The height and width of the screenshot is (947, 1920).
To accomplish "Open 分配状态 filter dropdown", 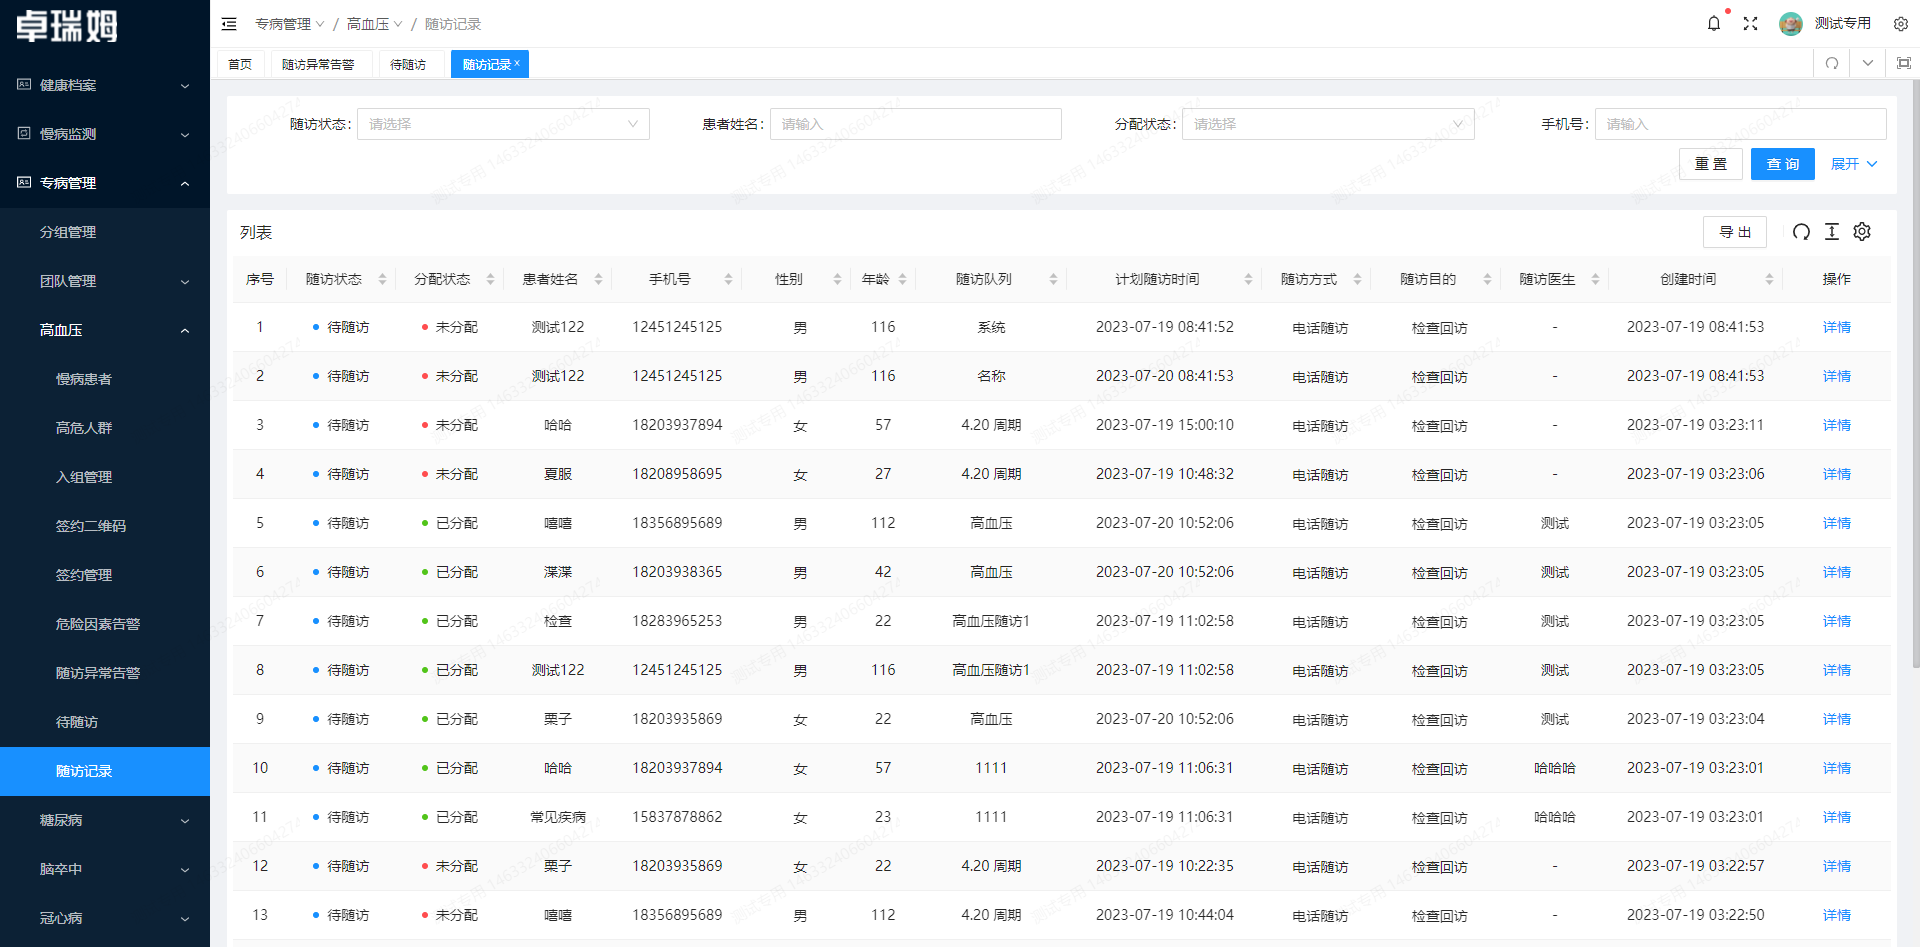I will pos(1328,124).
